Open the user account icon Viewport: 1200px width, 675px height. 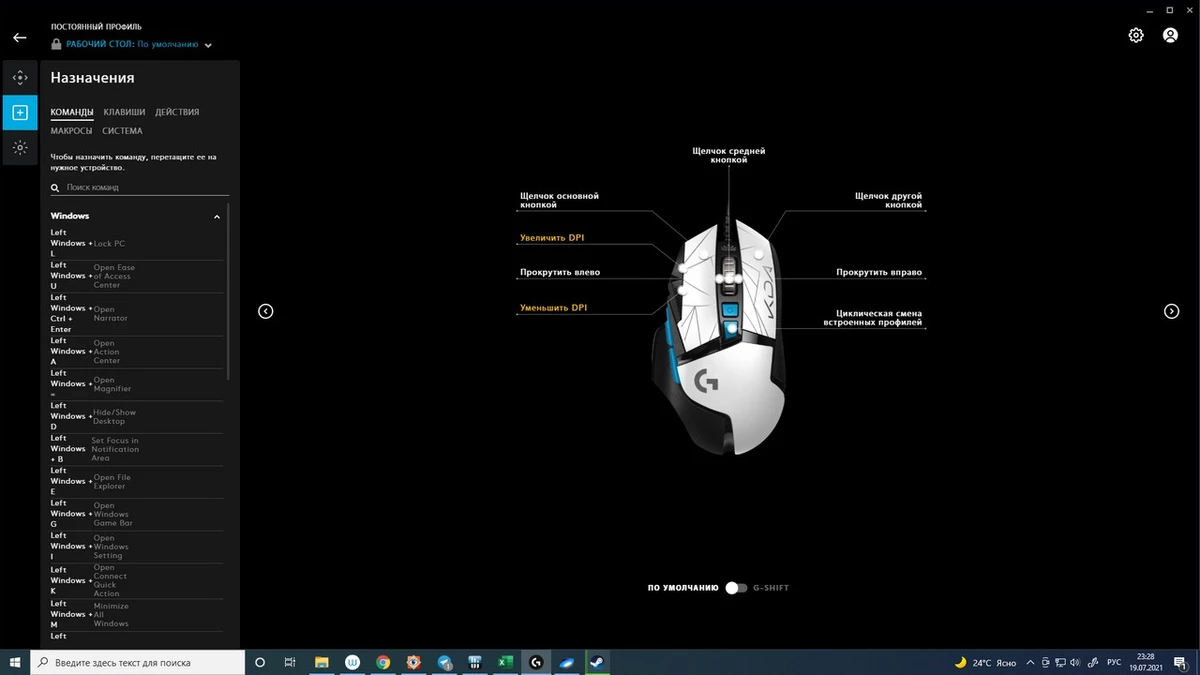1170,35
